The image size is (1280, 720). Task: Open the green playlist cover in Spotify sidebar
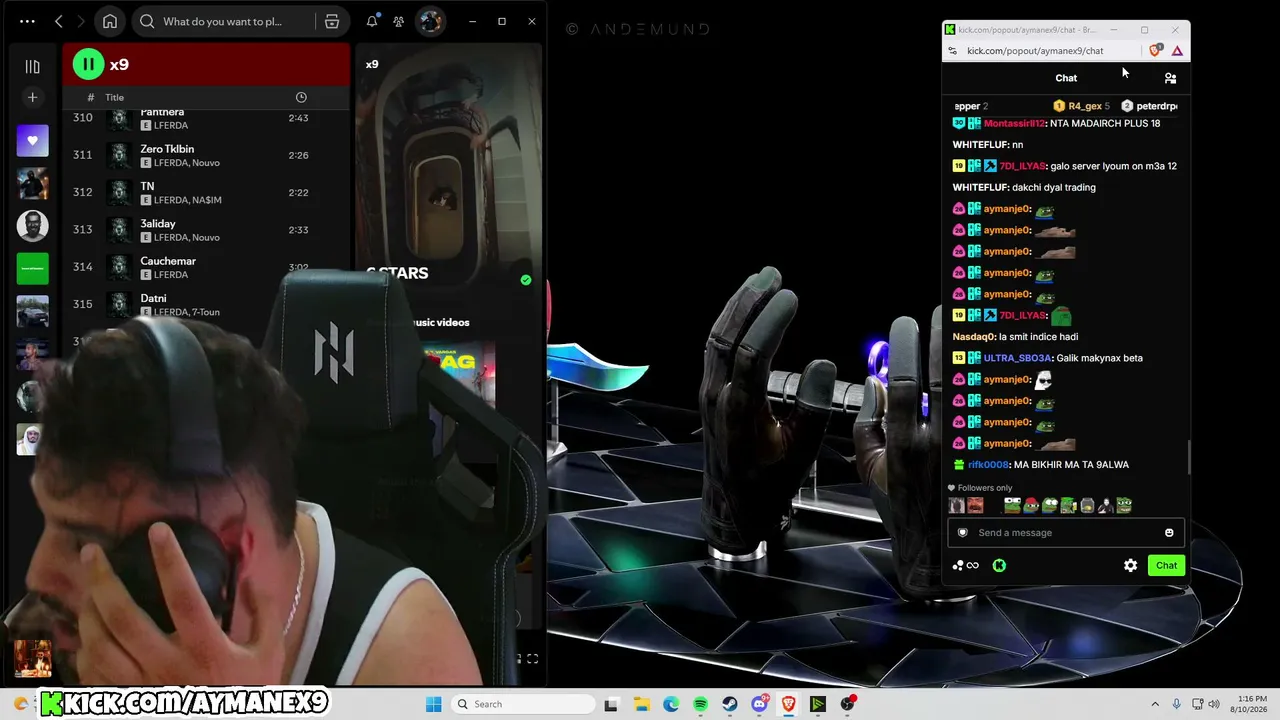pyautogui.click(x=32, y=268)
